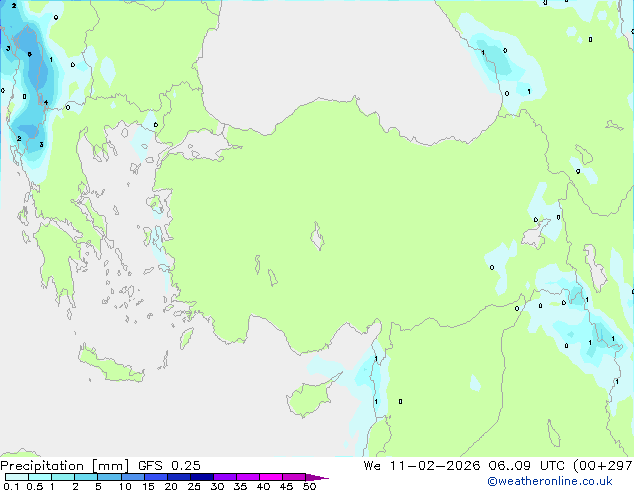634x490 pixels.
Task: Click the 0.5–1 mm legend color box
Action: pyautogui.click(x=40, y=477)
